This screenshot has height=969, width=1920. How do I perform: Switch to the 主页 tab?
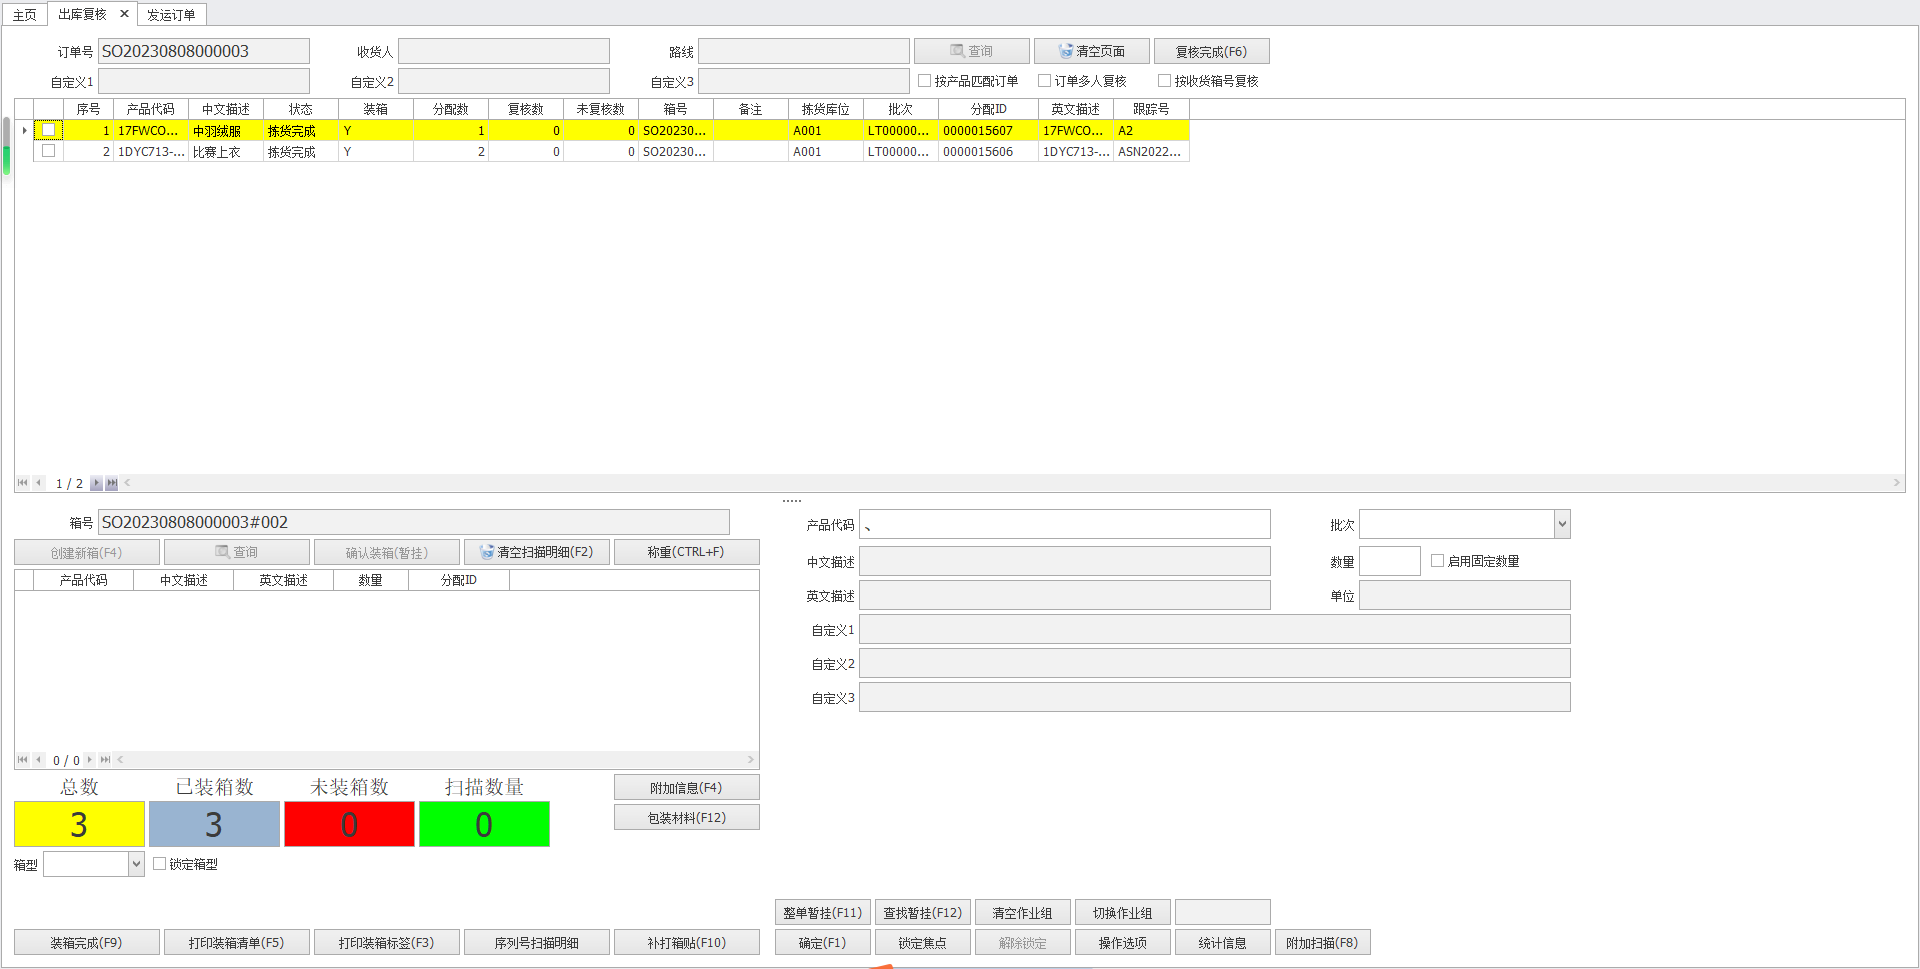(x=24, y=15)
